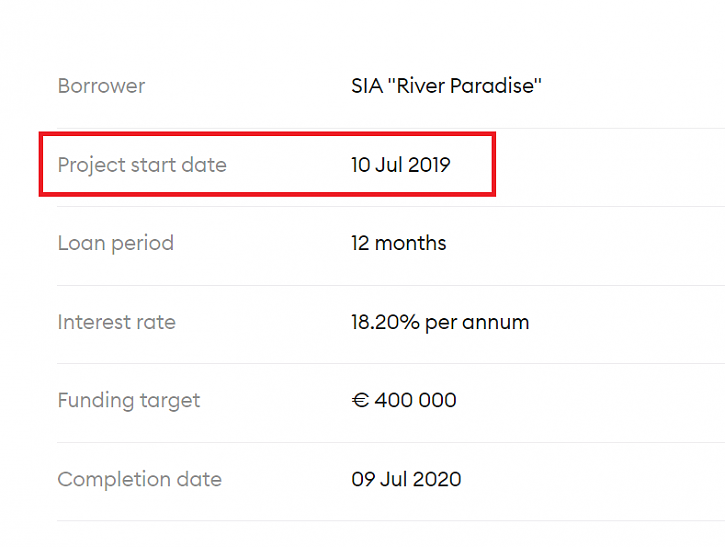725x547 pixels.
Task: Select the 12 months value
Action: 399,243
